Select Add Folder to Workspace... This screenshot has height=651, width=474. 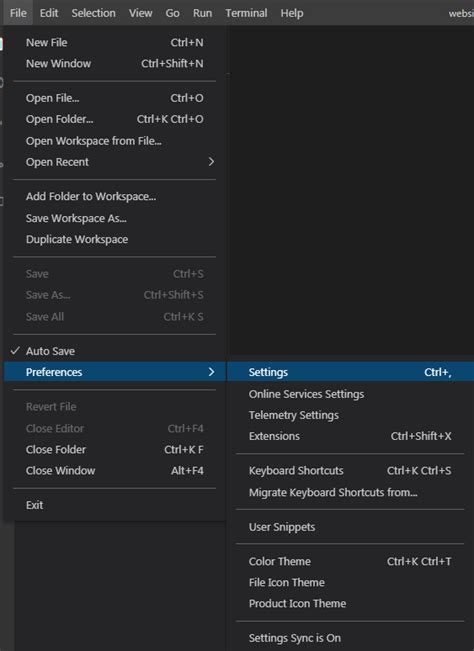(x=115, y=196)
